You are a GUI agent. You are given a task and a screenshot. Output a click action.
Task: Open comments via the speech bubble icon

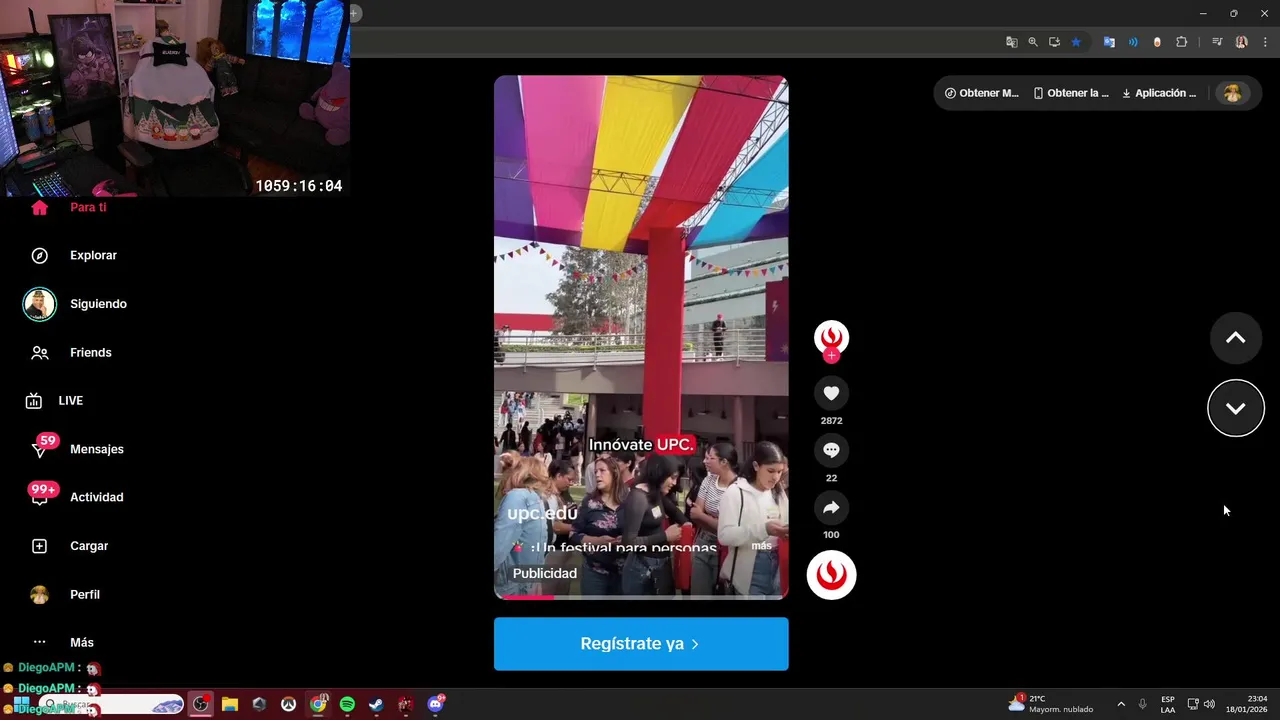click(831, 450)
